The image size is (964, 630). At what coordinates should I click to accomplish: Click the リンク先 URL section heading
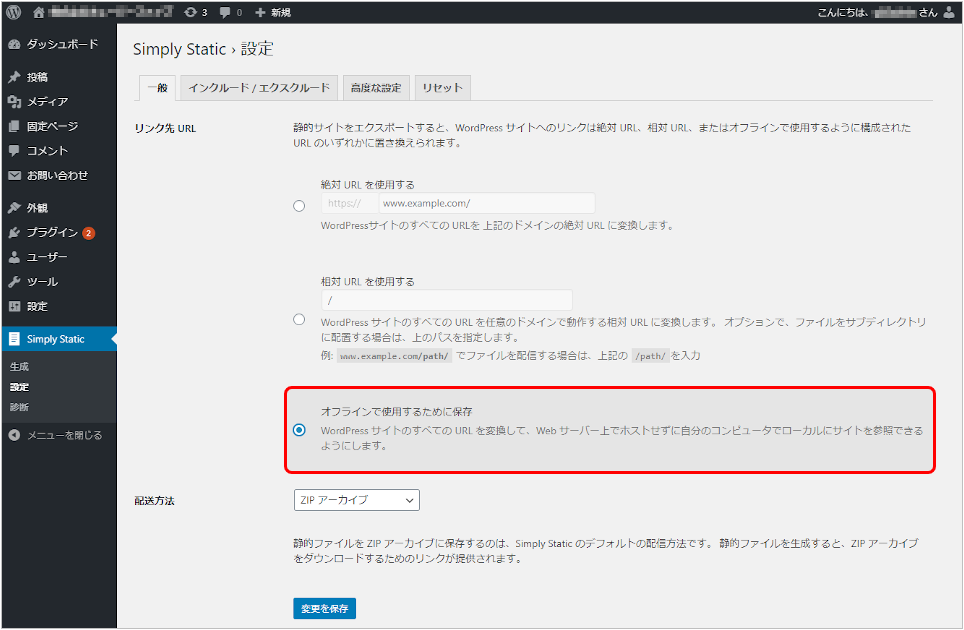pyautogui.click(x=165, y=128)
